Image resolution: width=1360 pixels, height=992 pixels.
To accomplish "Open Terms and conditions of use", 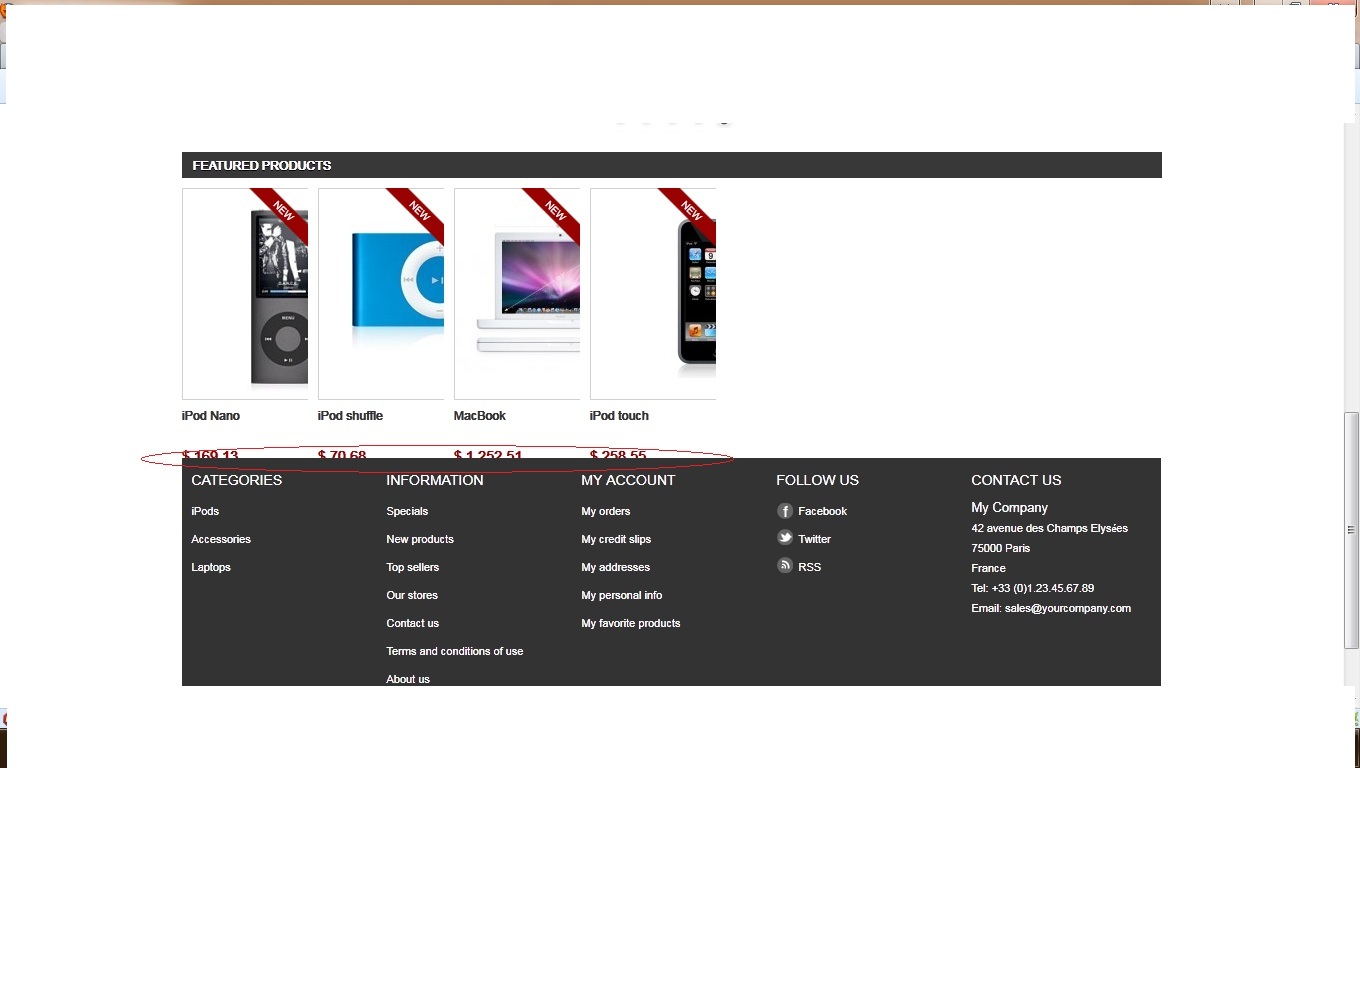I will 455,651.
